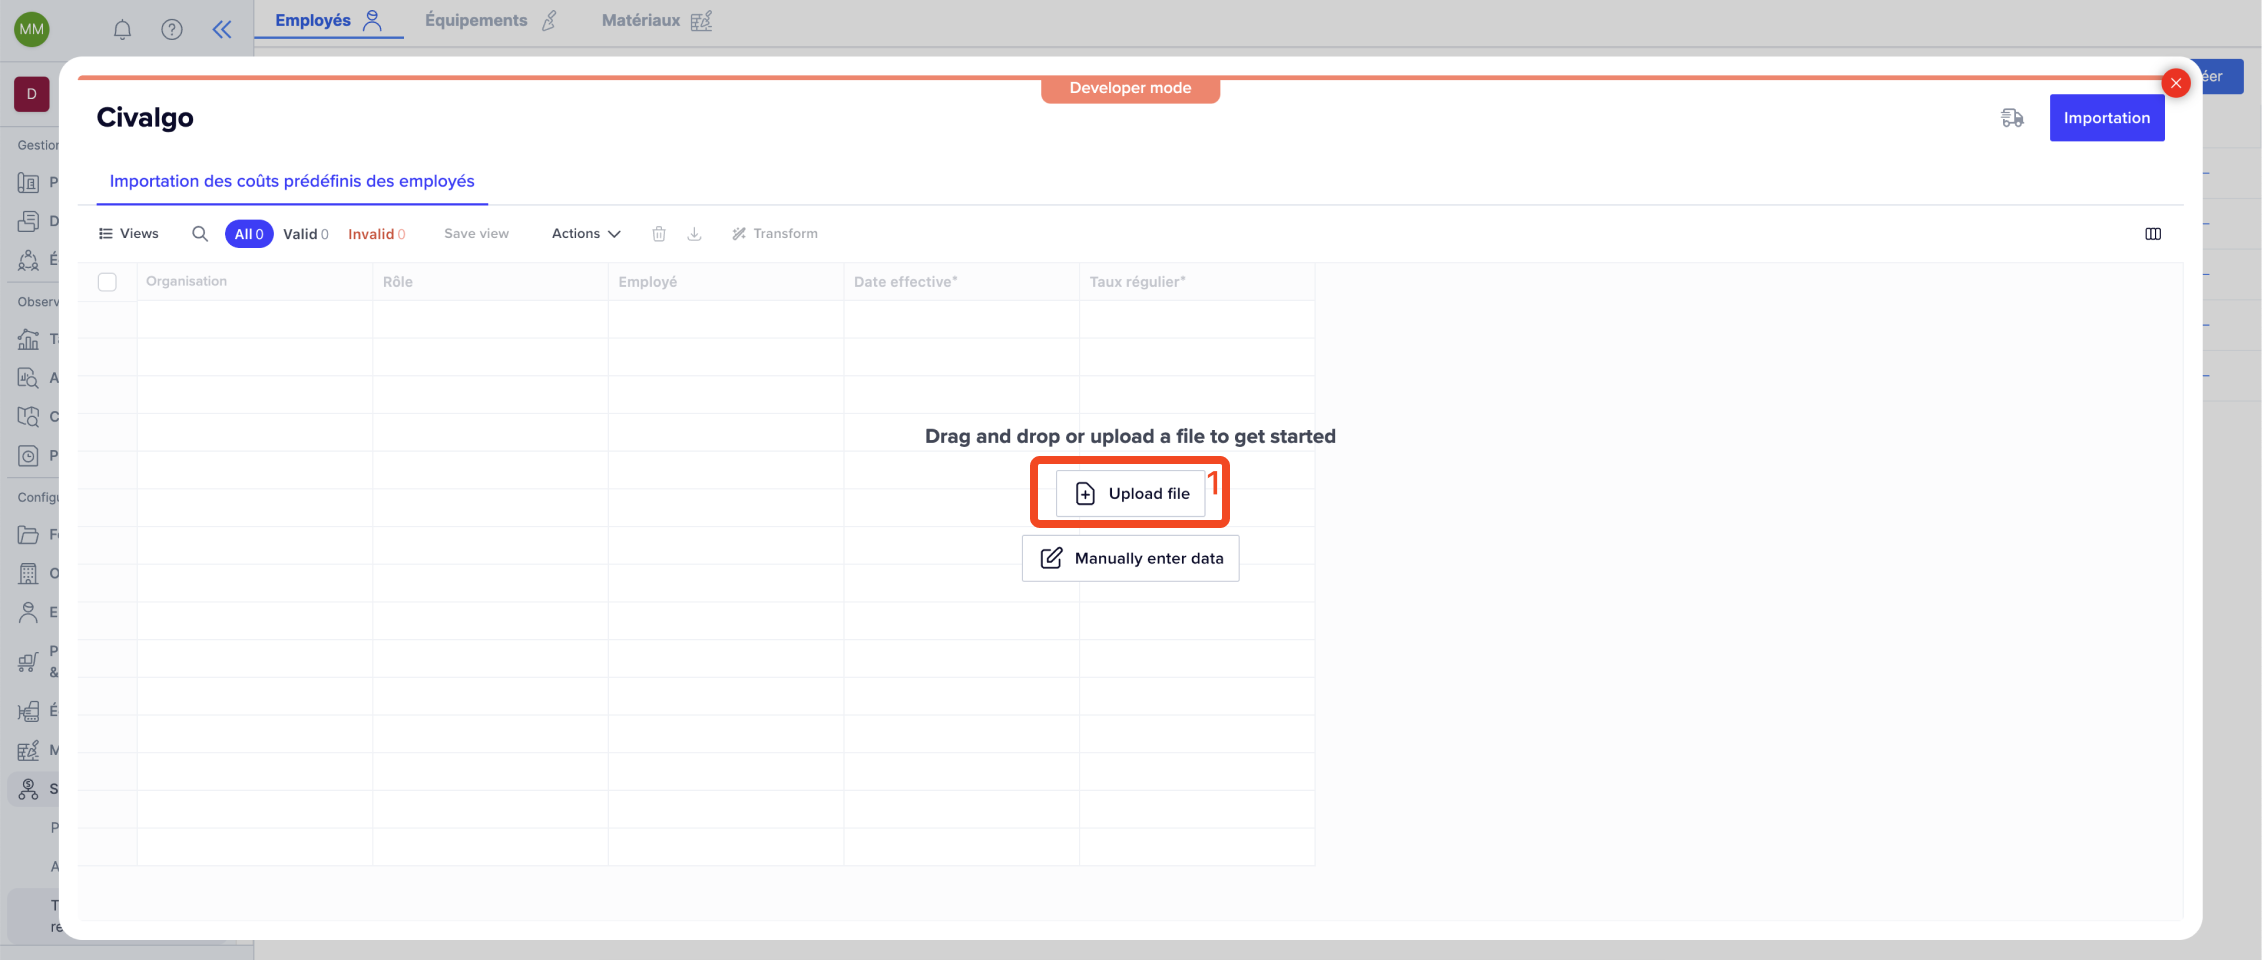The height and width of the screenshot is (960, 2262).
Task: Expand the Actions dropdown
Action: [586, 234]
